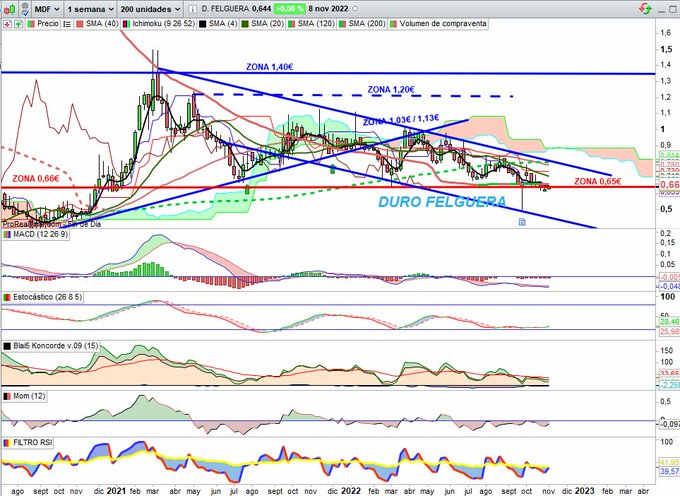The width and height of the screenshot is (680, 496).
Task: Click the 2021 label on time axis
Action: tap(116, 491)
